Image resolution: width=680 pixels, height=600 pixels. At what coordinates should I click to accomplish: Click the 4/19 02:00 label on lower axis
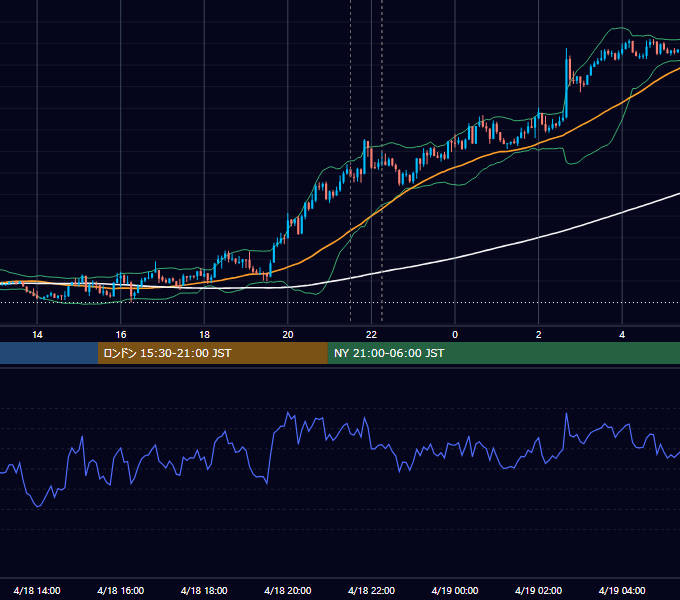tap(538, 590)
